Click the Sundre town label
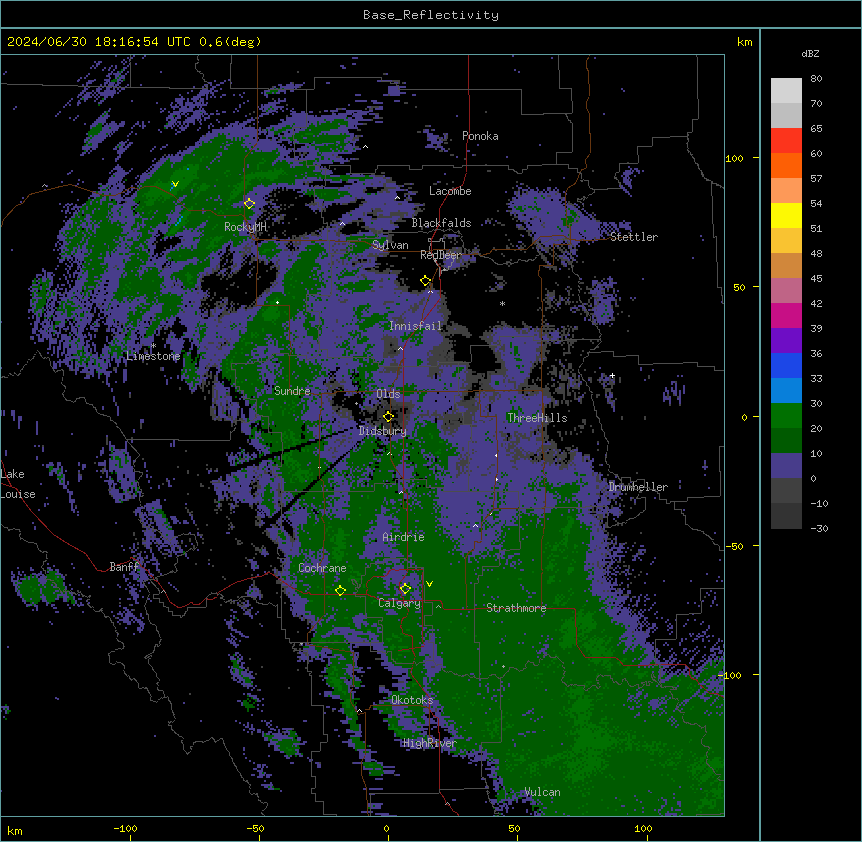Viewport: 862px width, 842px height. (292, 391)
